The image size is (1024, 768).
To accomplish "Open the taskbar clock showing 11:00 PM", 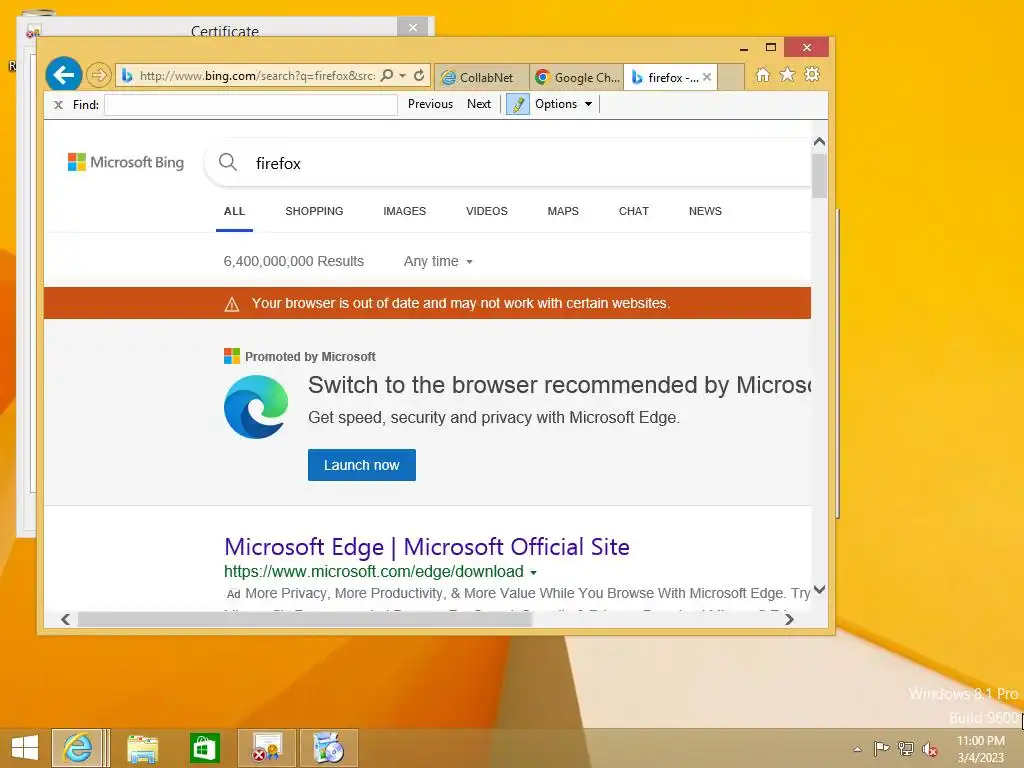I will tap(980, 749).
